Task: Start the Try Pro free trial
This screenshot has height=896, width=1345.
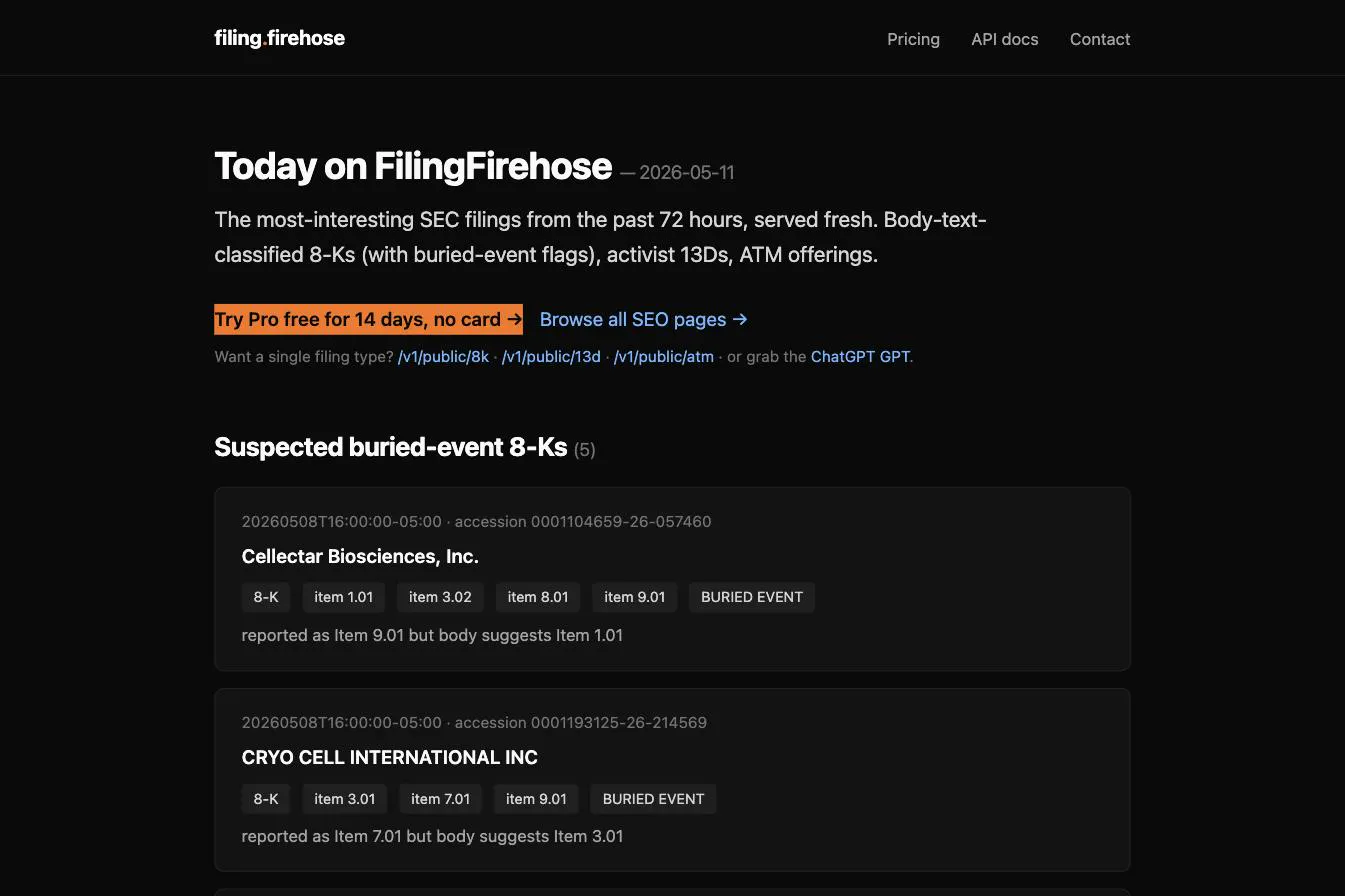Action: 368,319
